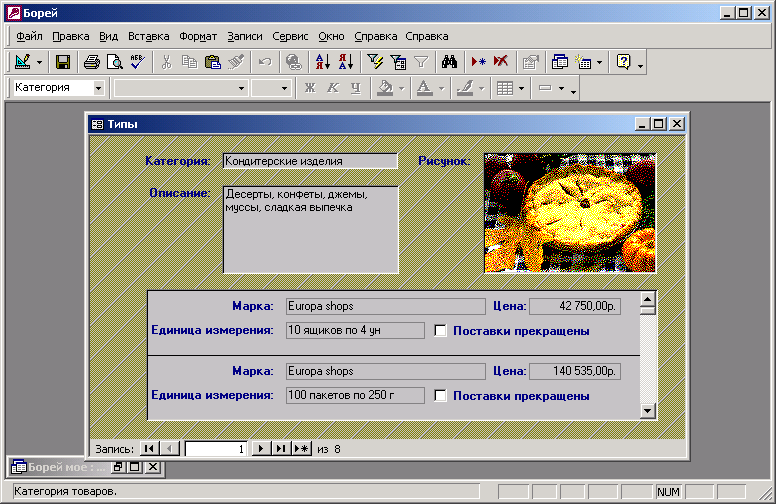Open the Сервис menu
The width and height of the screenshot is (776, 504).
pos(290,36)
